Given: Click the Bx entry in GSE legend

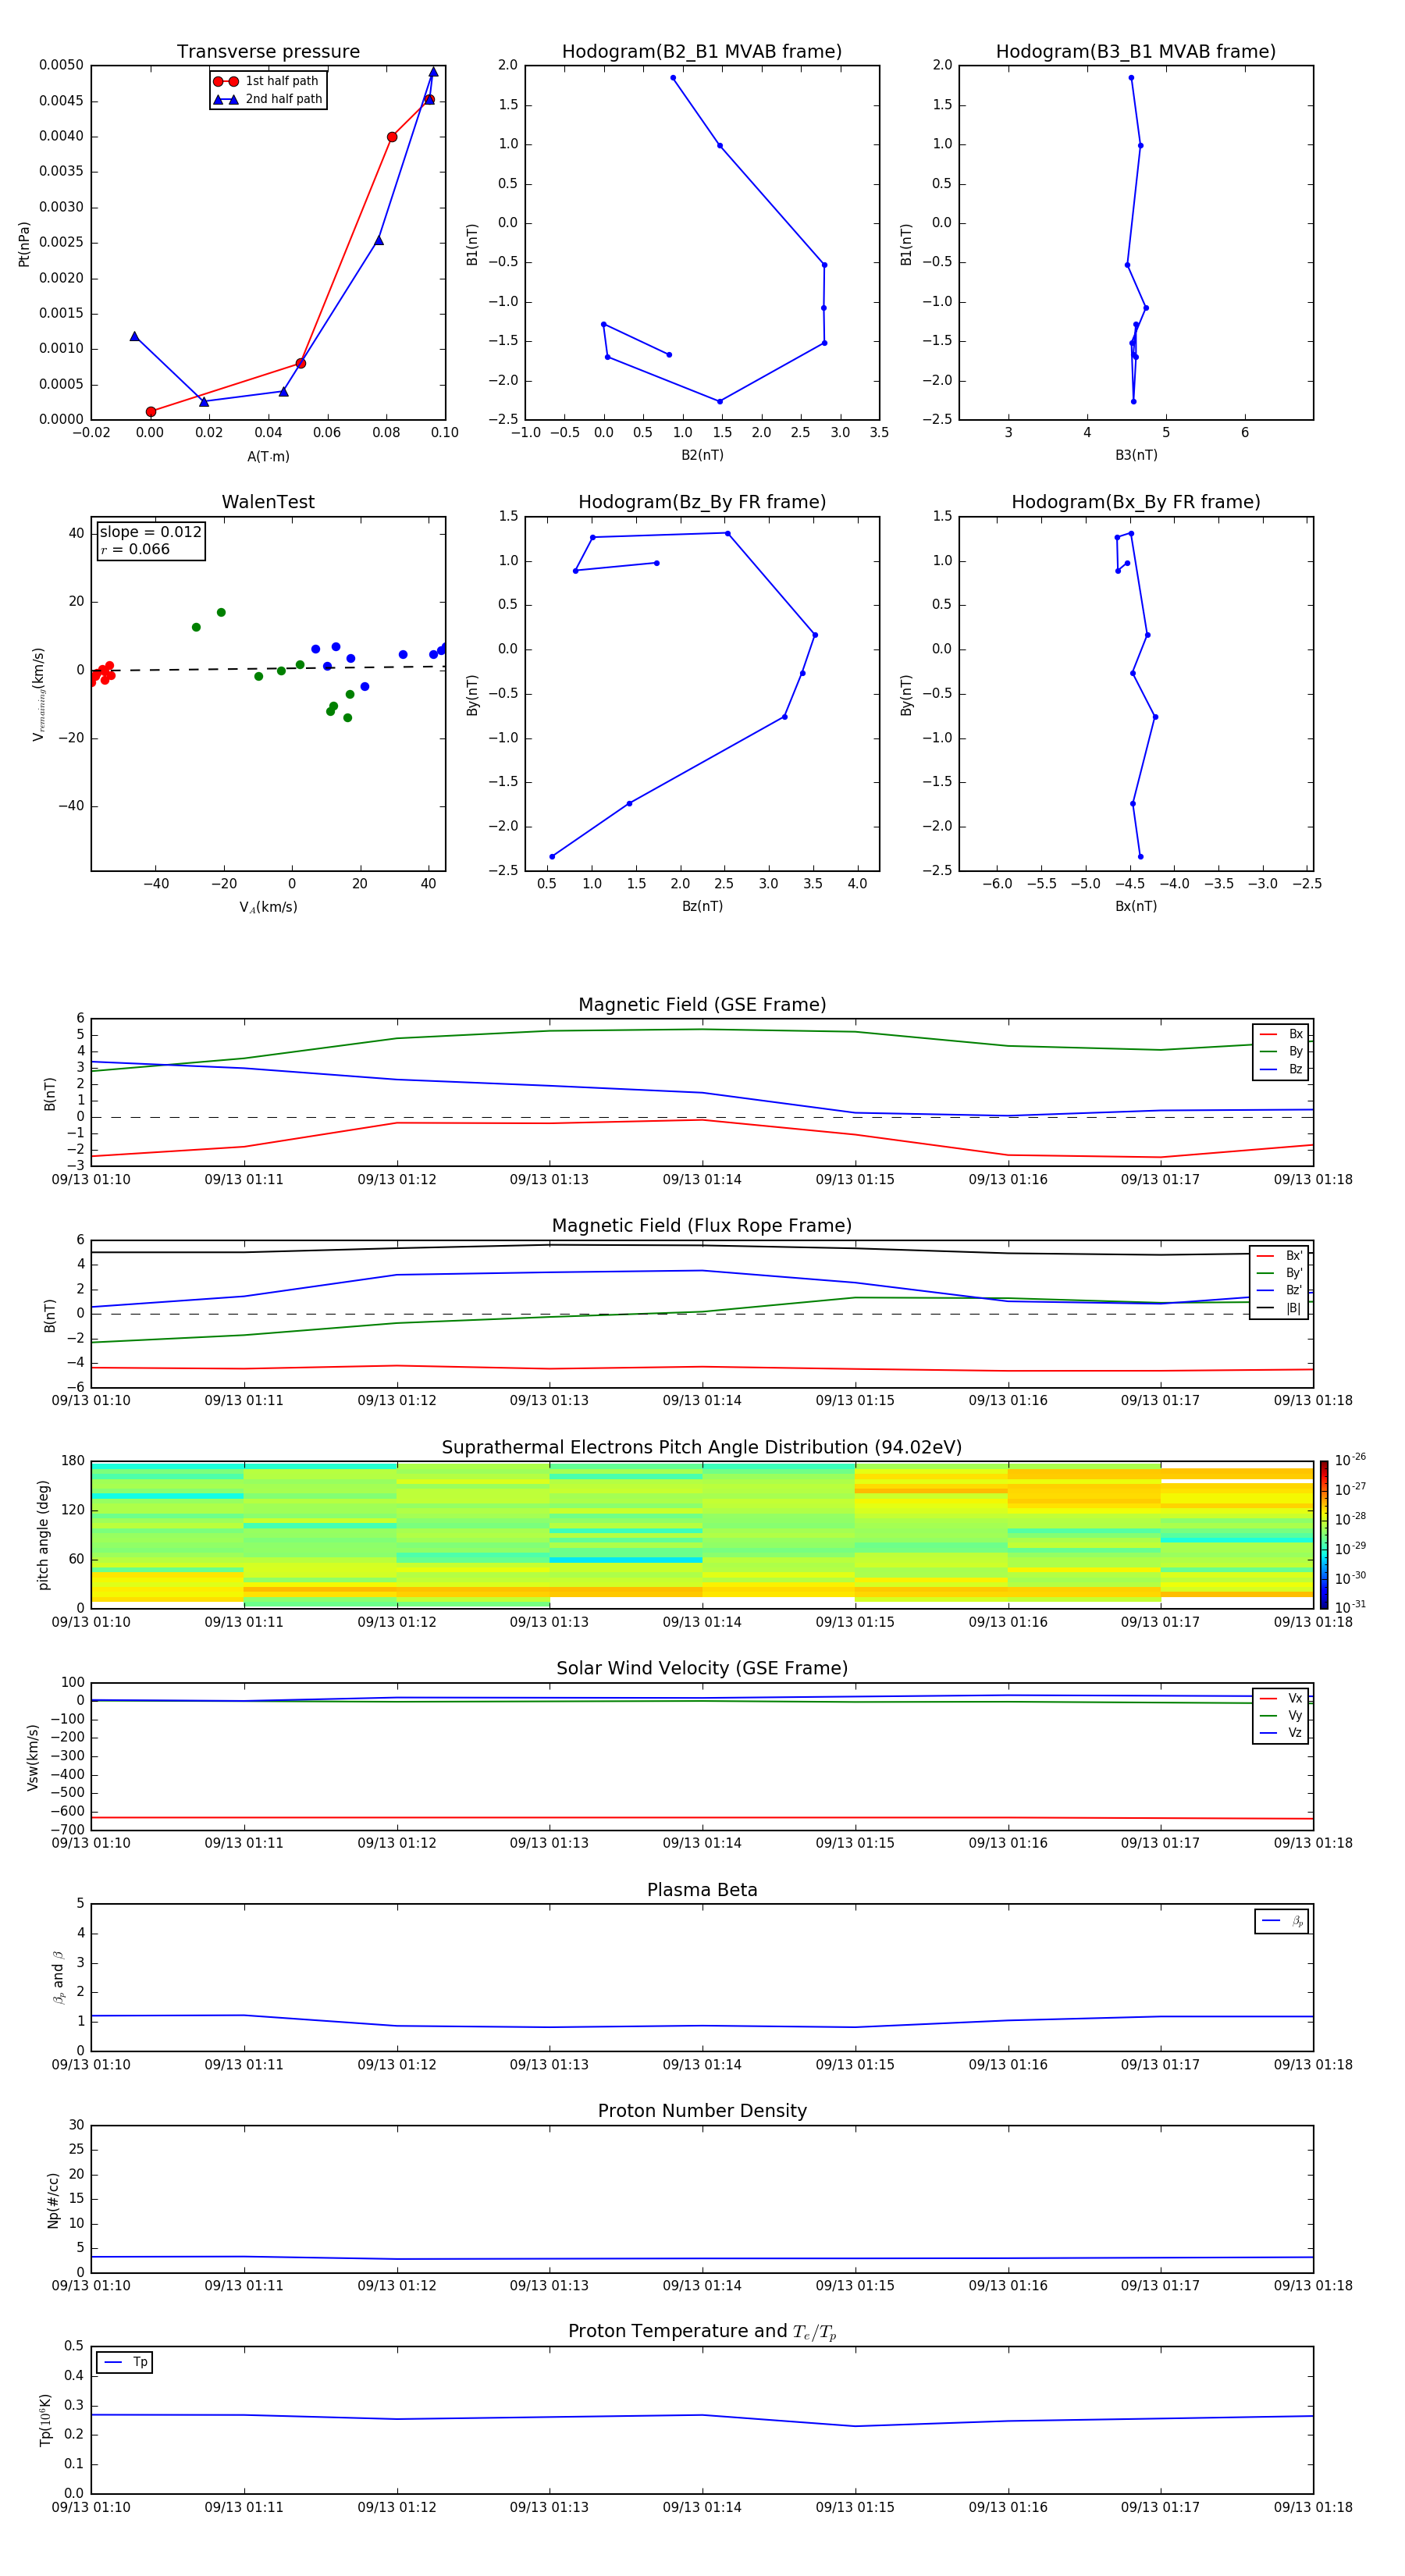Looking at the screenshot, I should click(x=1281, y=1034).
